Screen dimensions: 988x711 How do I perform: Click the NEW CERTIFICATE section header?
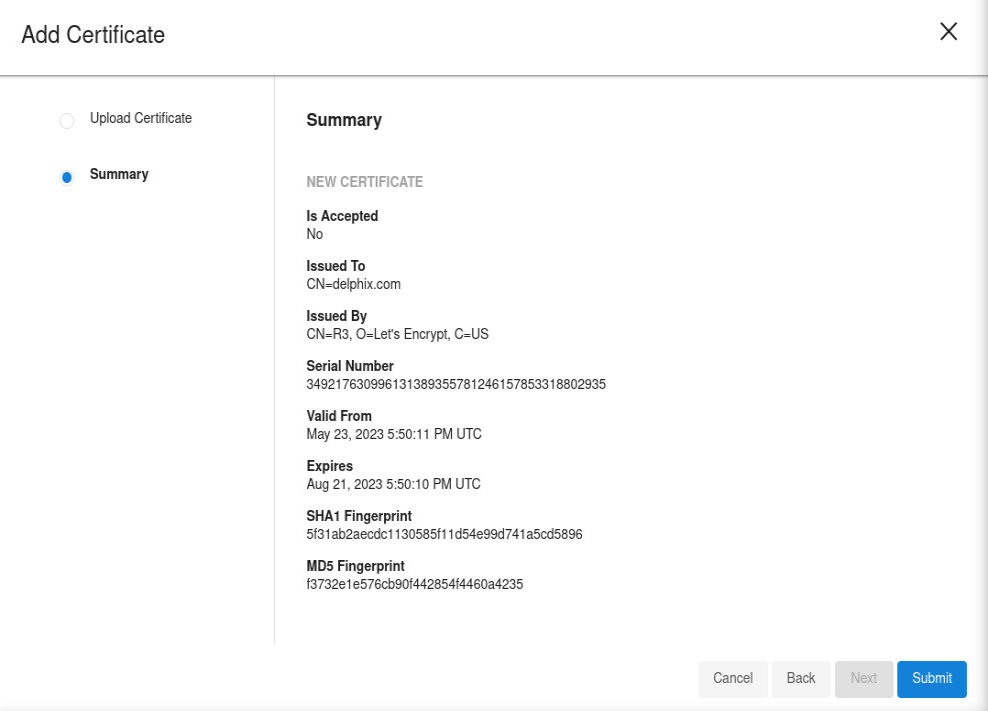tap(364, 182)
